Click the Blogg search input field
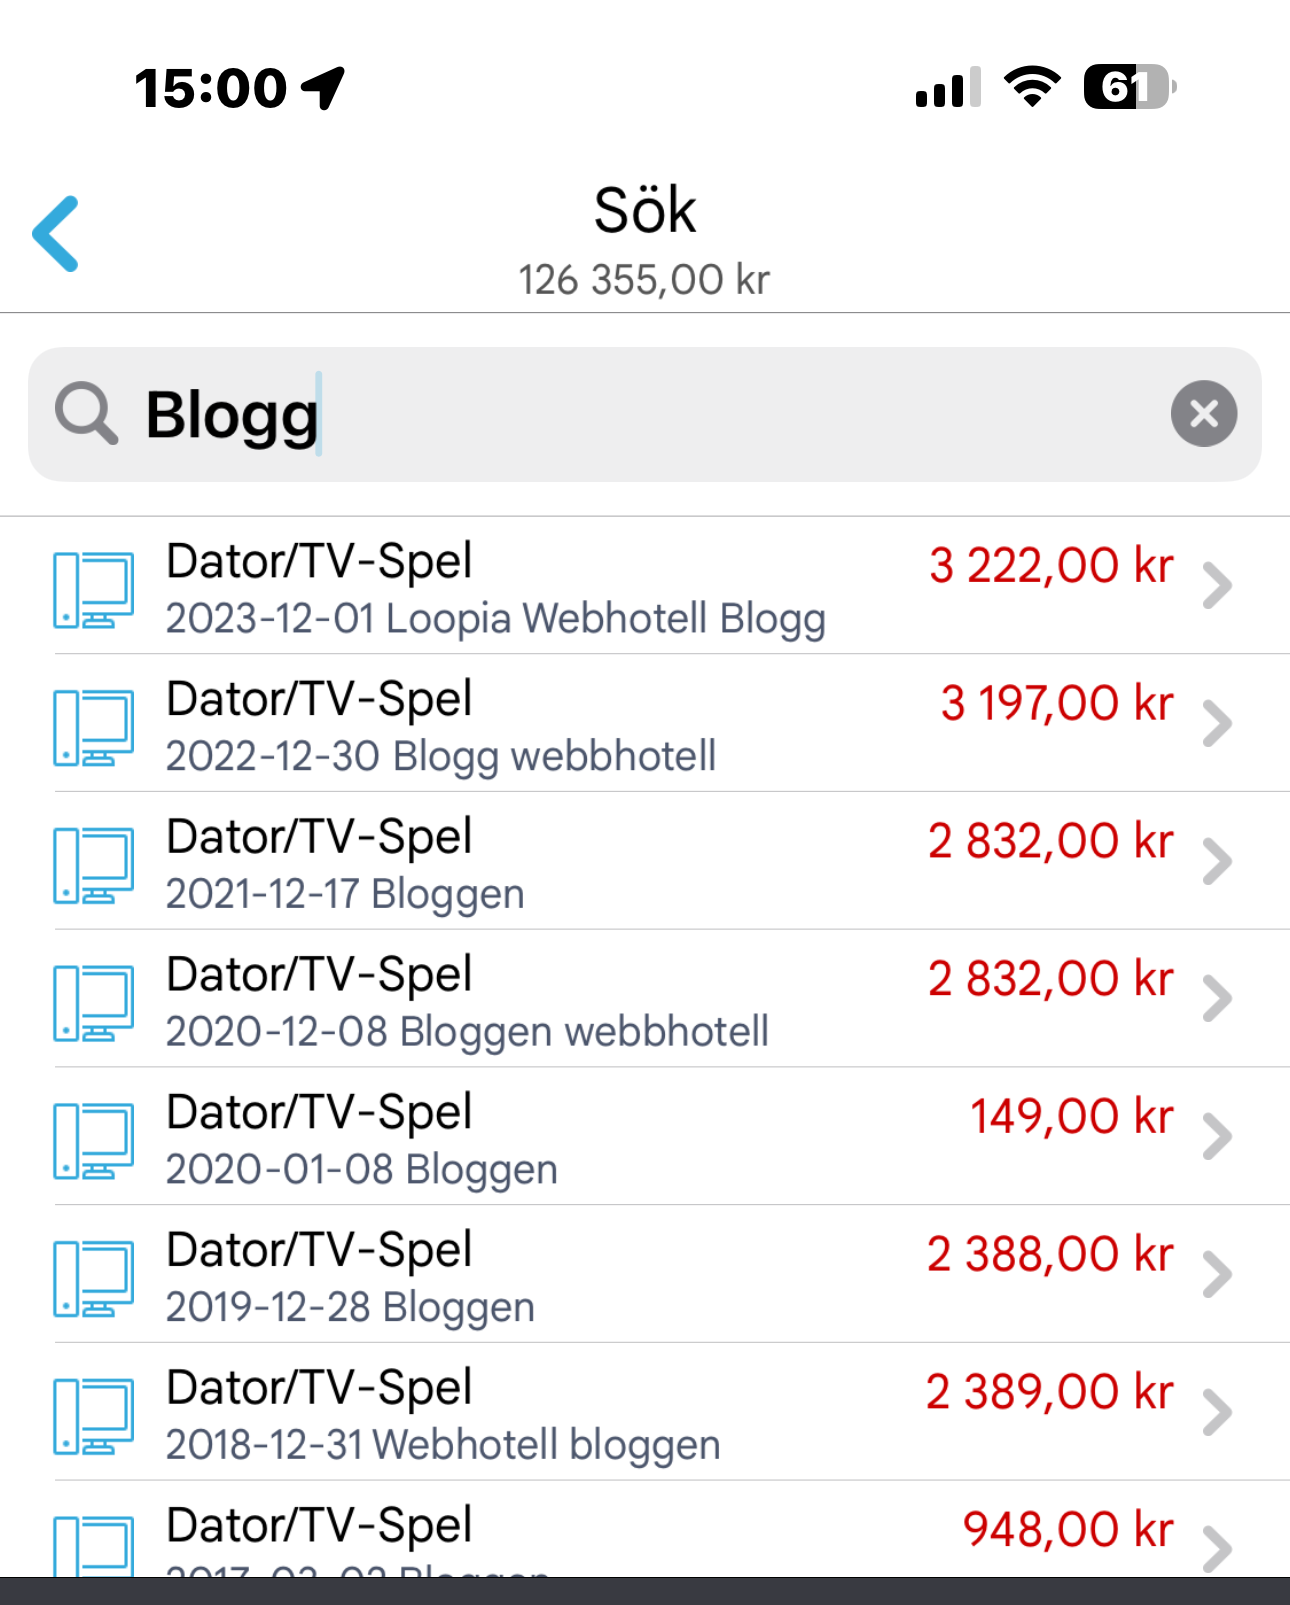The image size is (1290, 1605). [645, 414]
